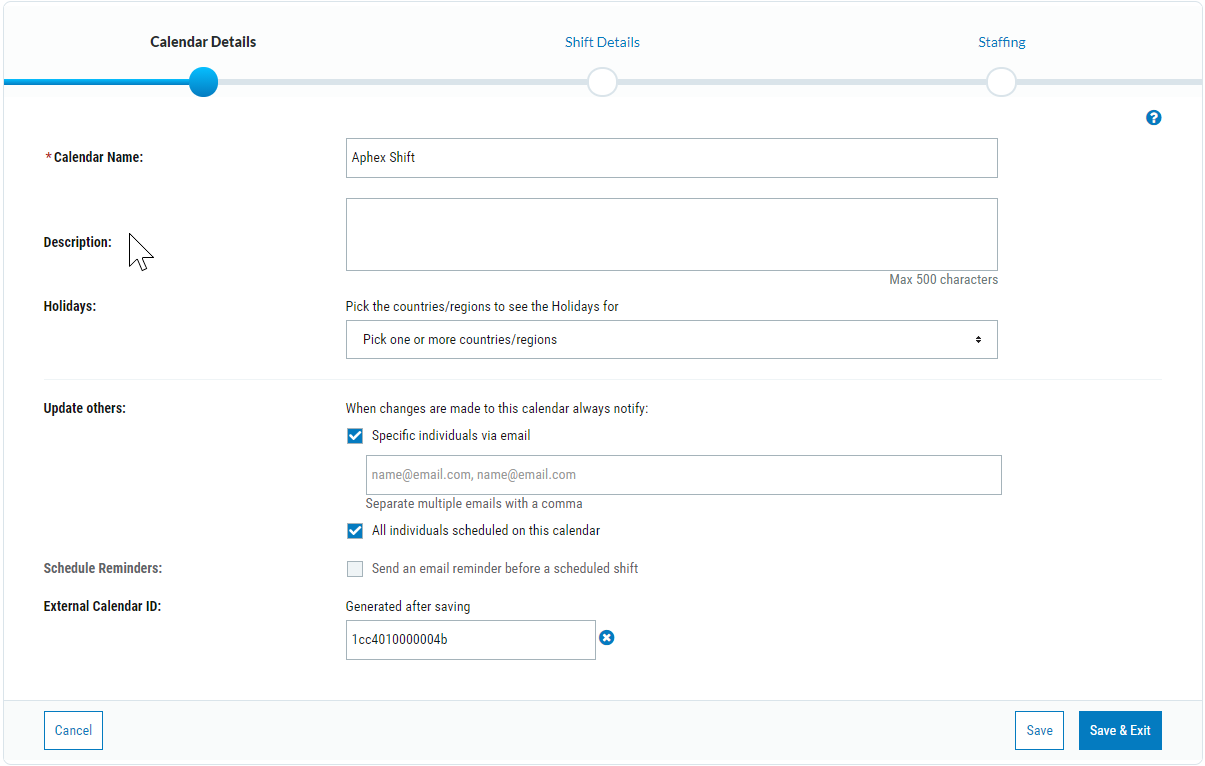The width and height of the screenshot is (1205, 766).
Task: Uncheck Specific individuals via email
Action: click(x=355, y=436)
